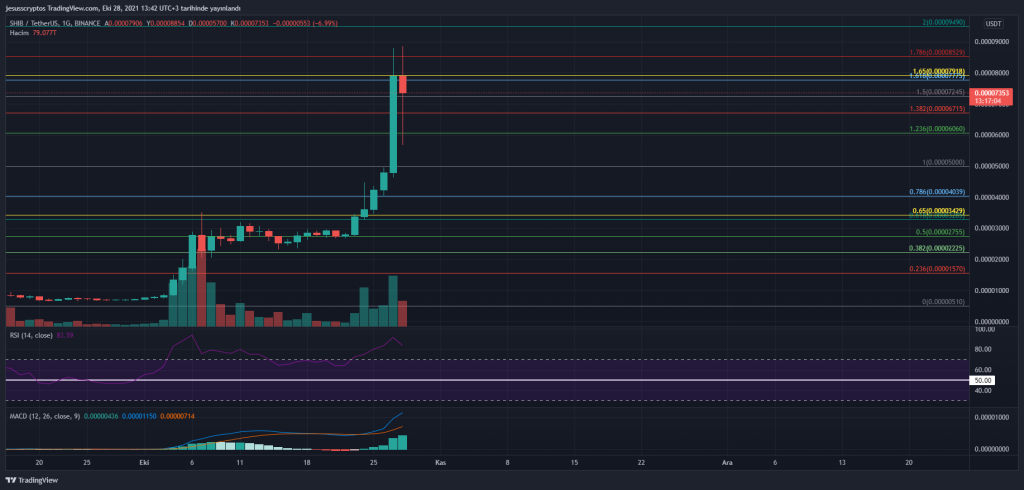Select the 1.382(0.00006715) Fibonacci level label

coord(938,109)
